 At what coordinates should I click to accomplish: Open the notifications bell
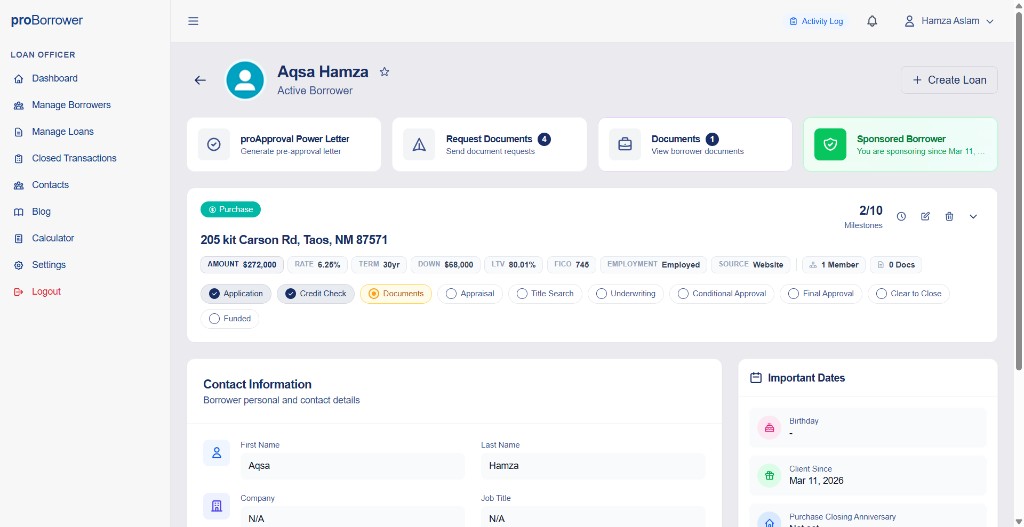[872, 21]
